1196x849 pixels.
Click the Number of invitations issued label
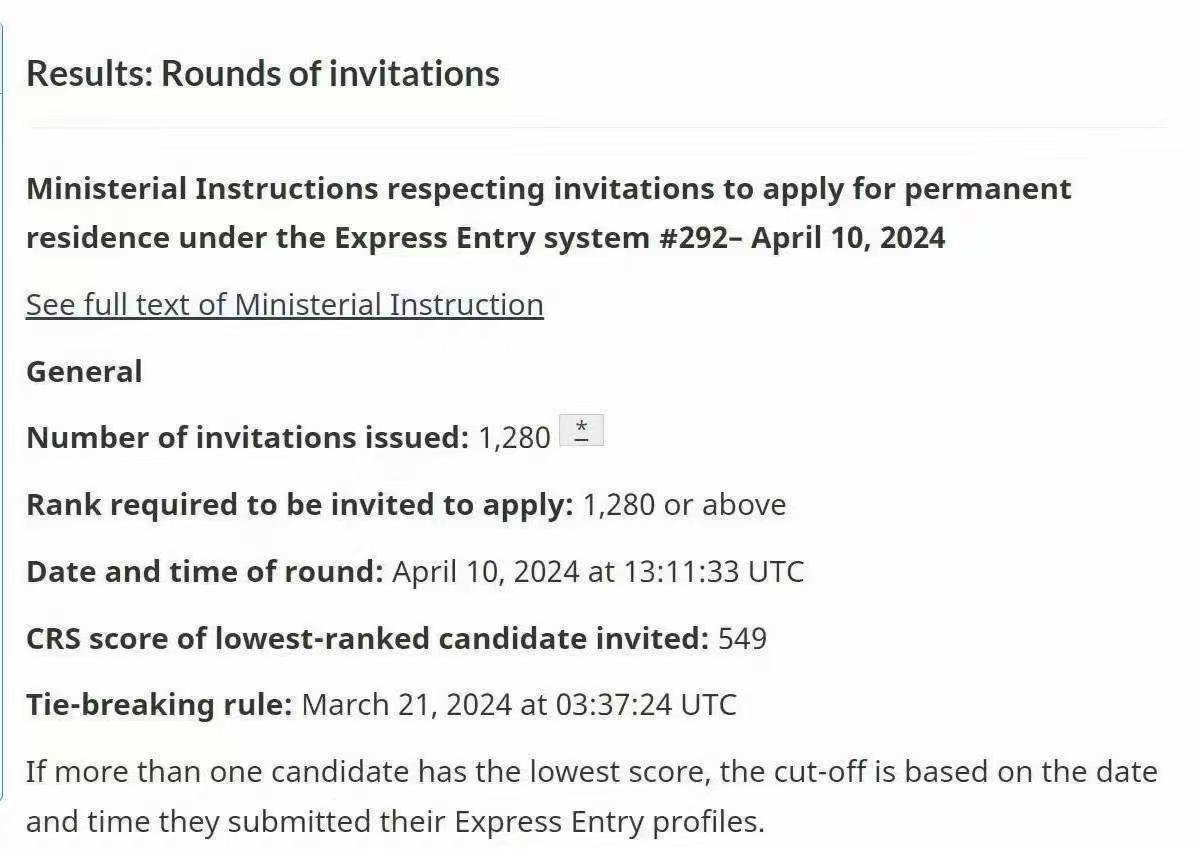click(247, 438)
